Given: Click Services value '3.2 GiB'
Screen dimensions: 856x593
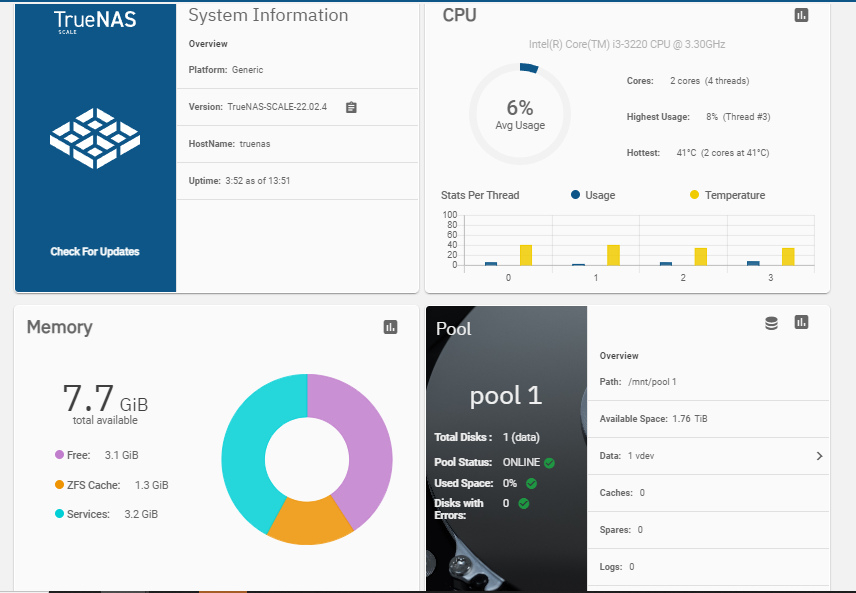Looking at the screenshot, I should 141,514.
